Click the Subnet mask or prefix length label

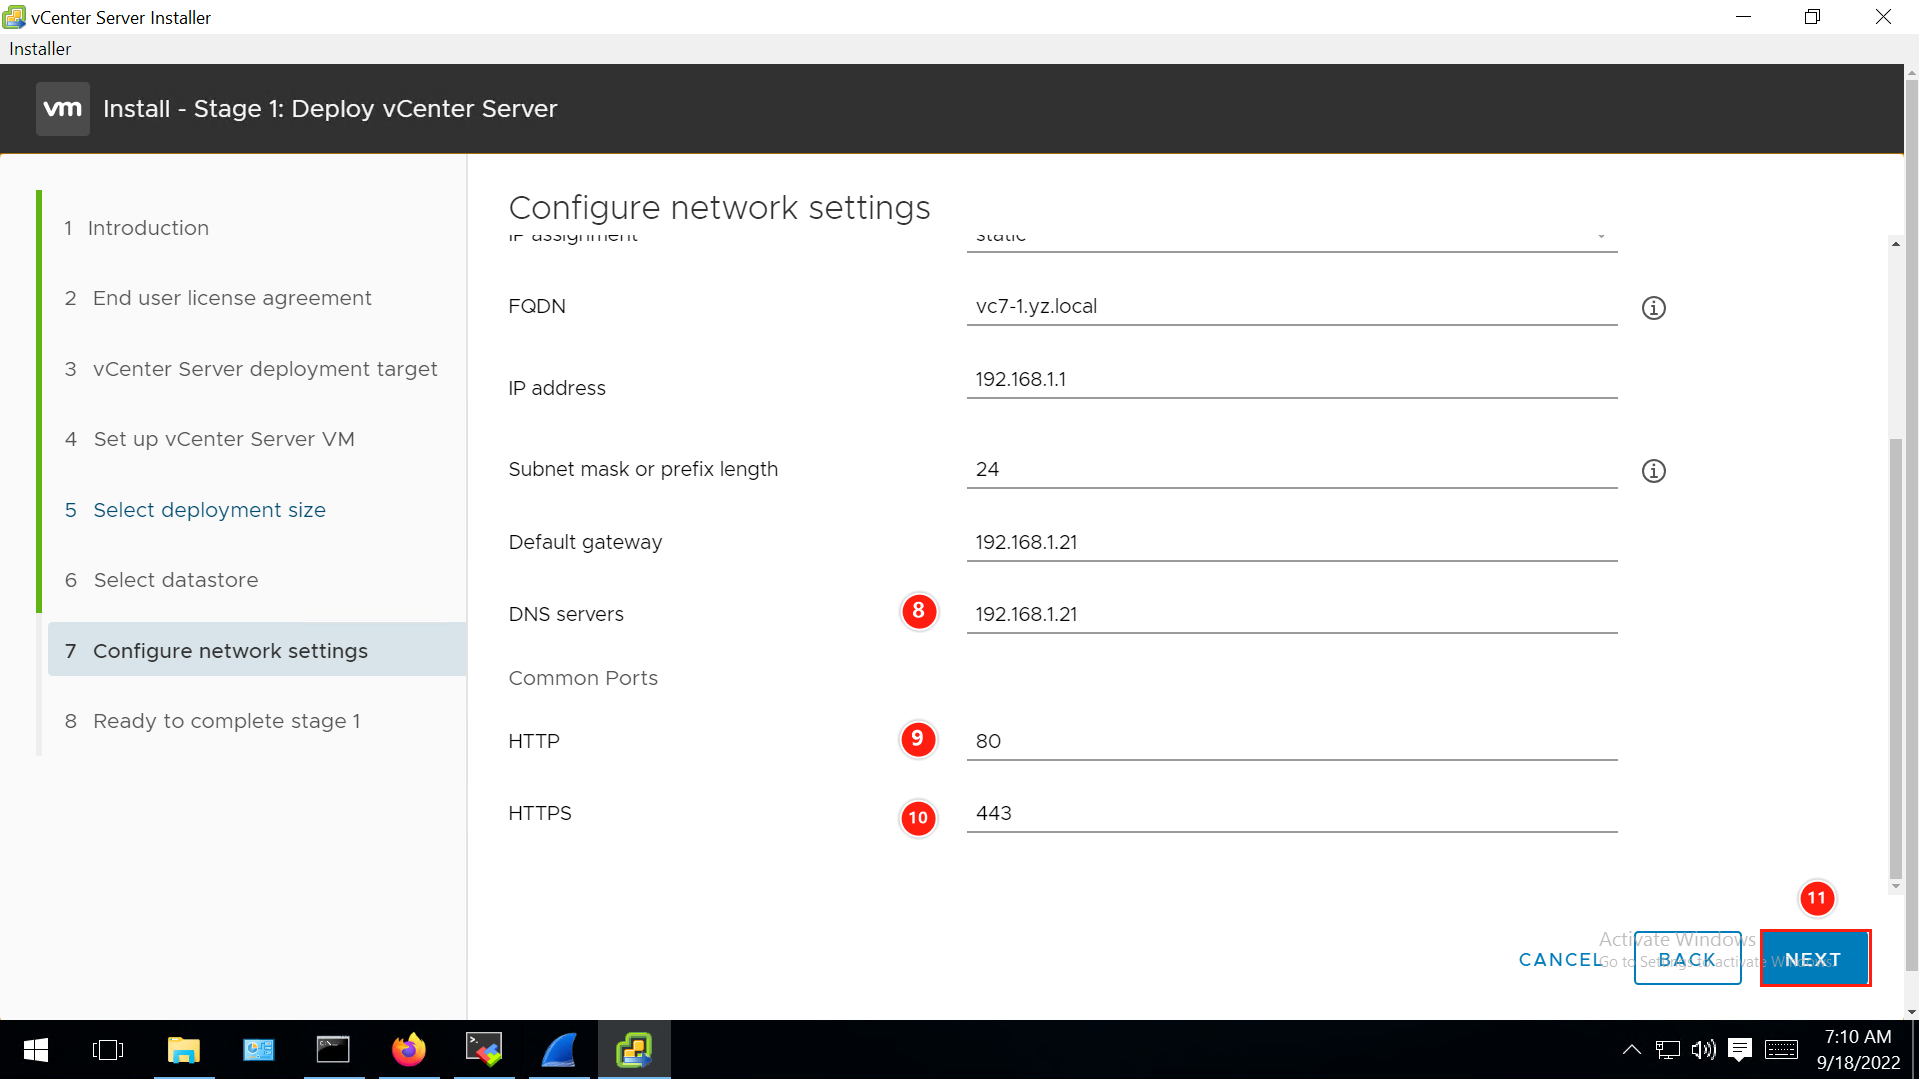643,469
